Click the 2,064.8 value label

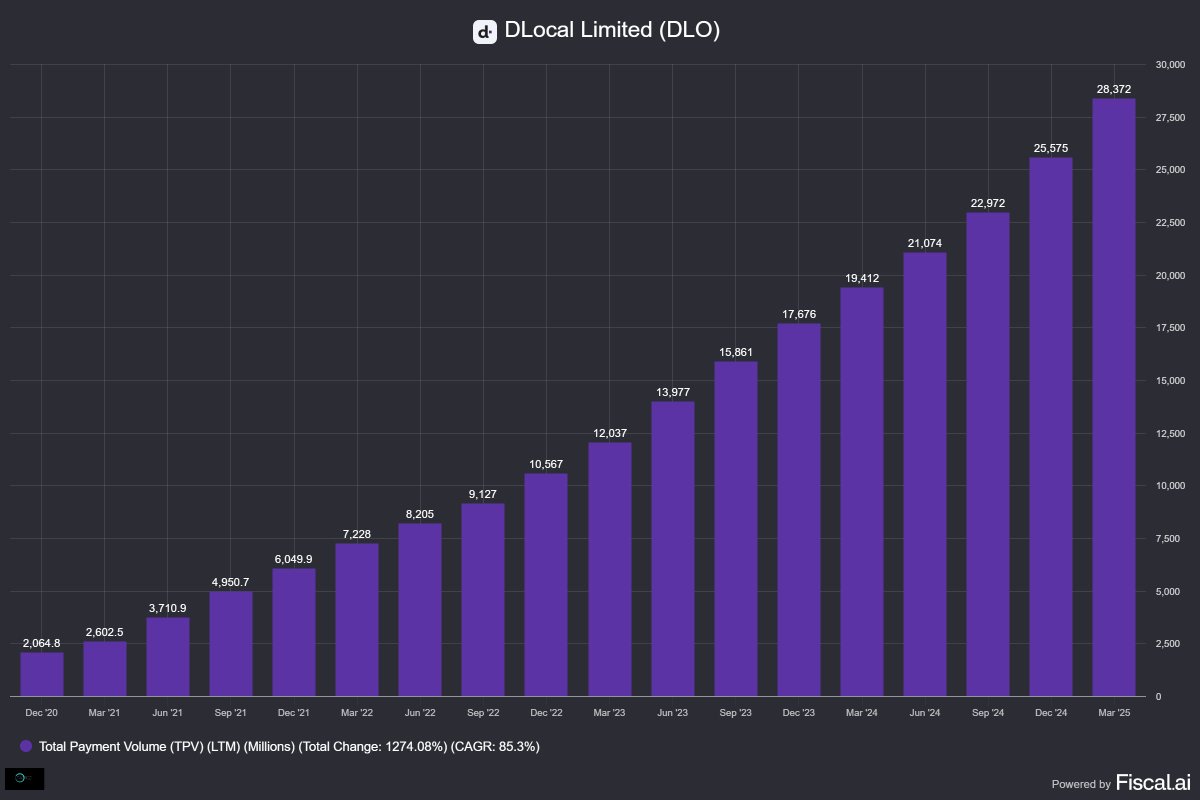(42, 642)
